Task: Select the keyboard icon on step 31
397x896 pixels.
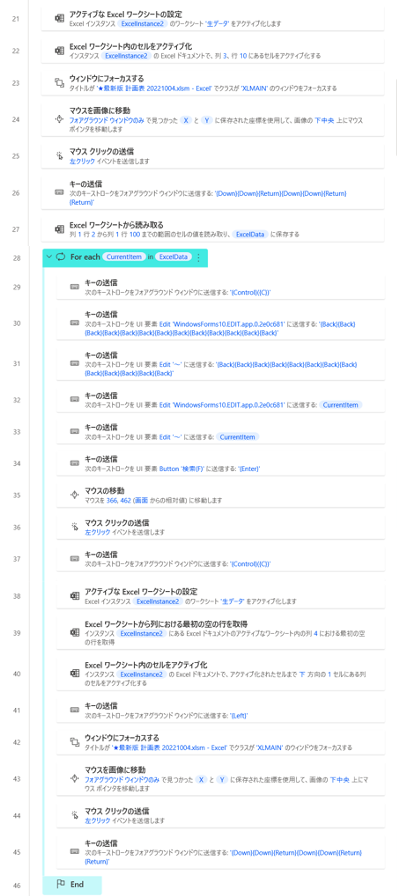Action: point(74,363)
